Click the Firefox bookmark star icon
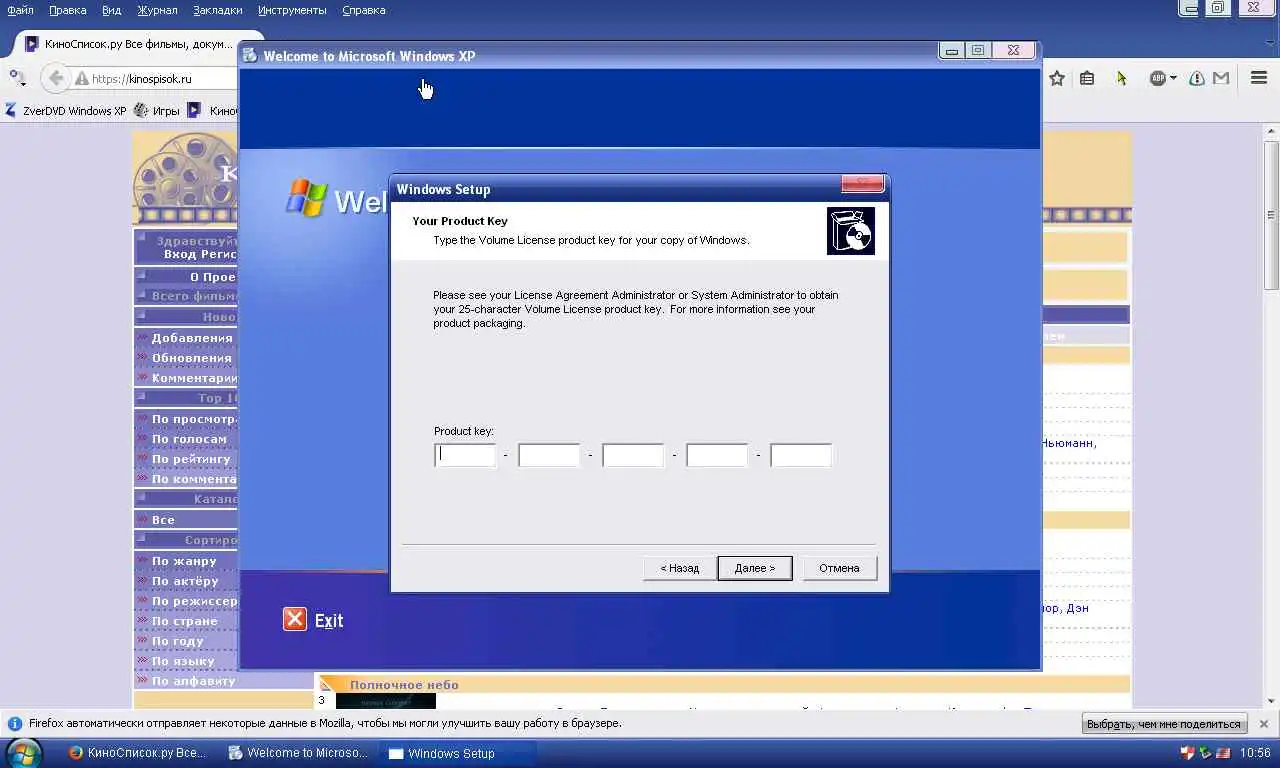This screenshot has height=768, width=1280. (1057, 78)
